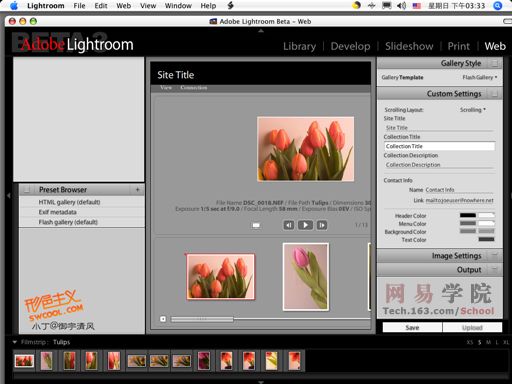Click the Save button
The height and width of the screenshot is (384, 512).
point(412,327)
